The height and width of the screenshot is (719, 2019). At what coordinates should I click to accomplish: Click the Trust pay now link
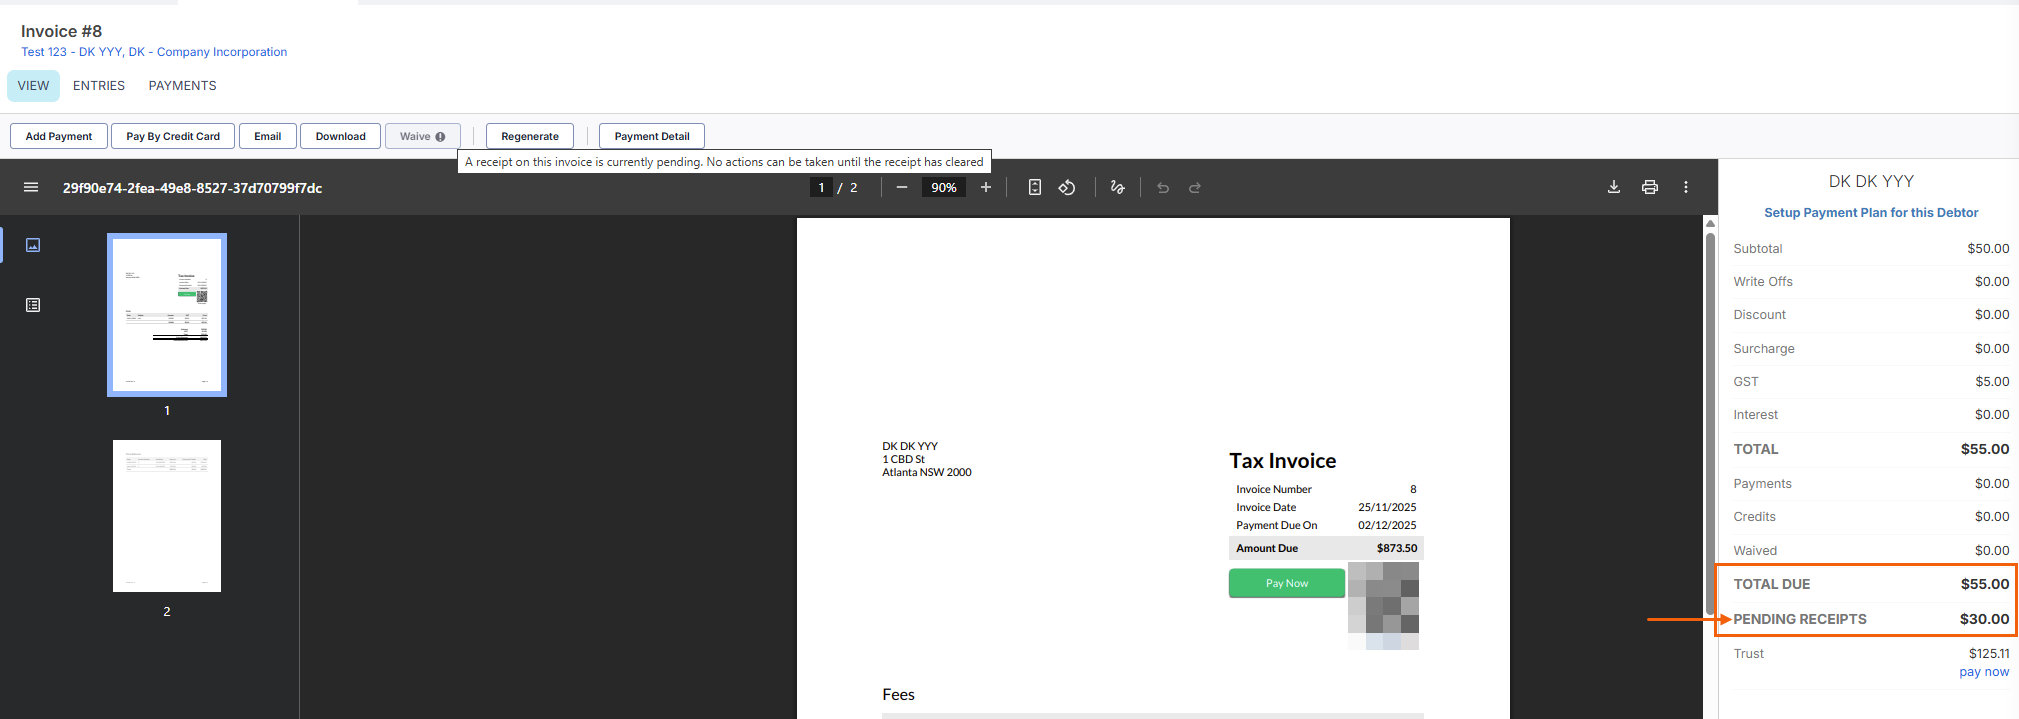1983,672
